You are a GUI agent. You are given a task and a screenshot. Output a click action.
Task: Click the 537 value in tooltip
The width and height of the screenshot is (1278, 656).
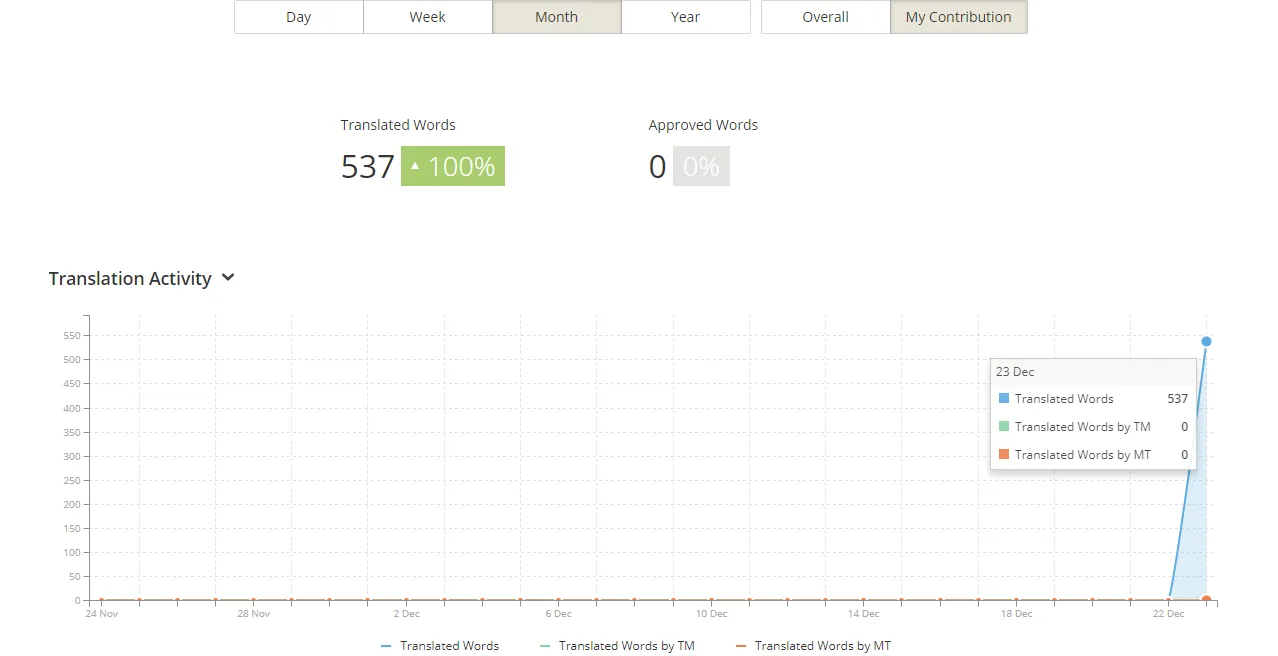(x=1177, y=398)
